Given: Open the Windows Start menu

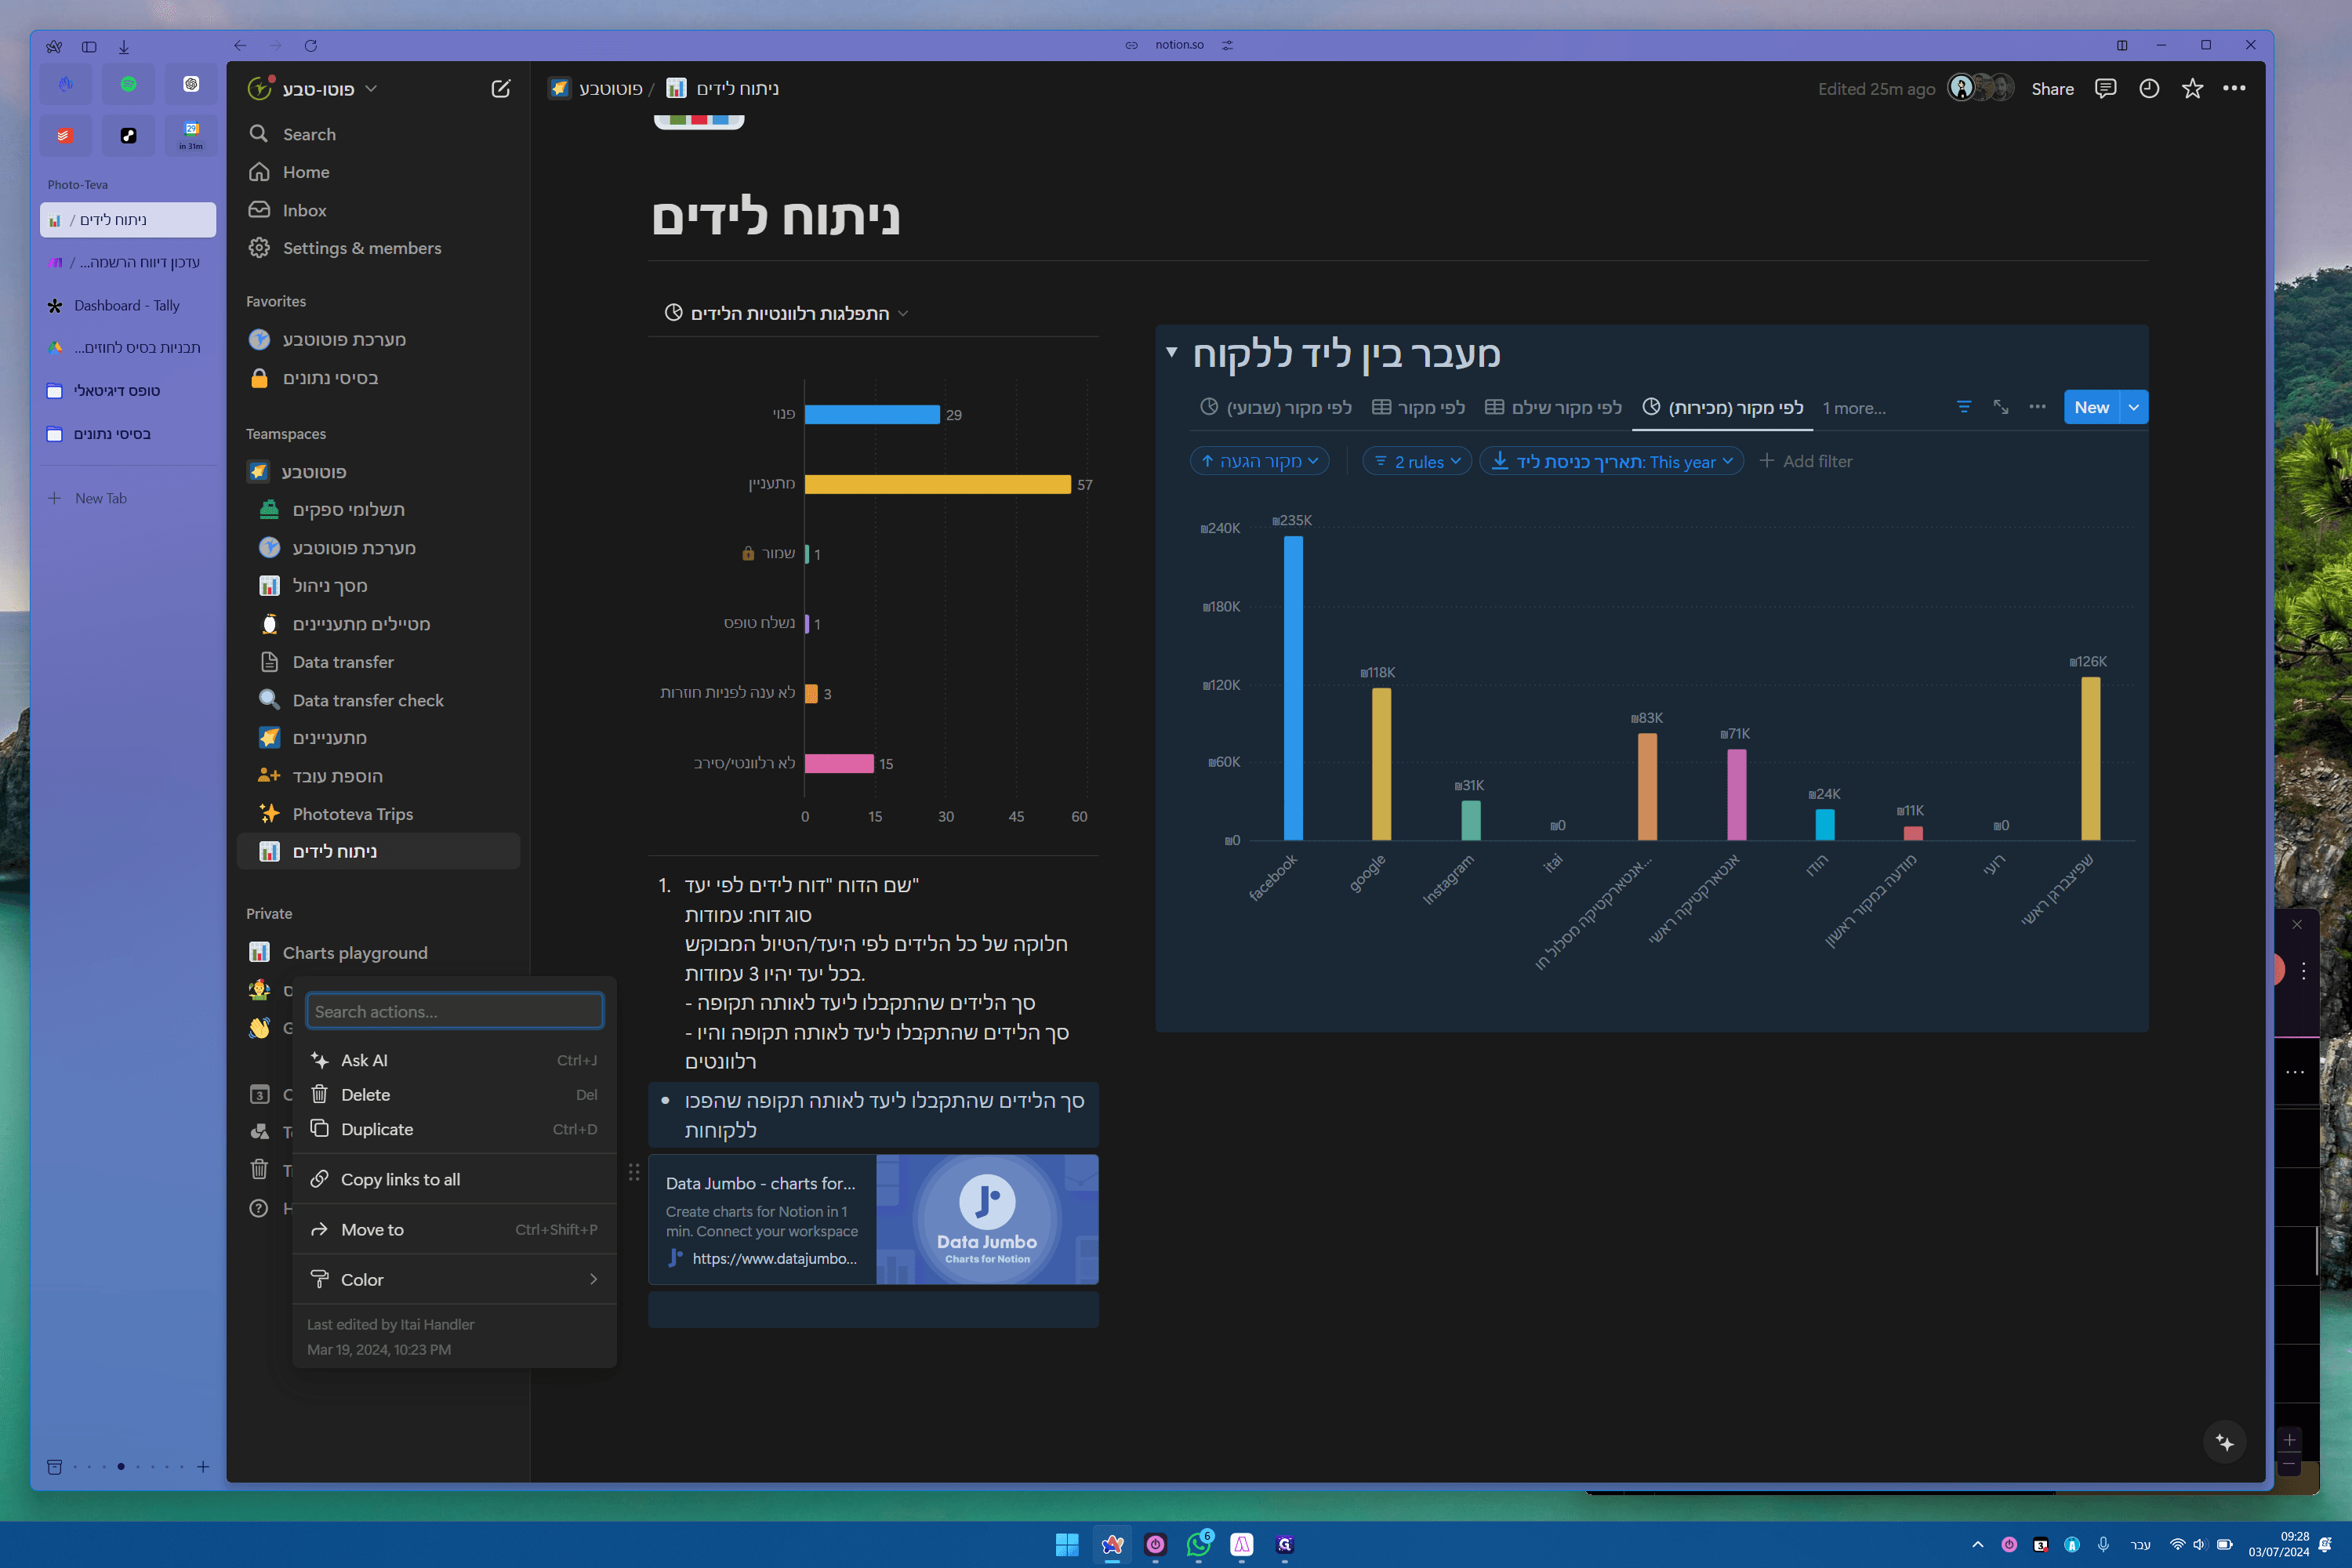Looking at the screenshot, I should tap(1067, 1544).
